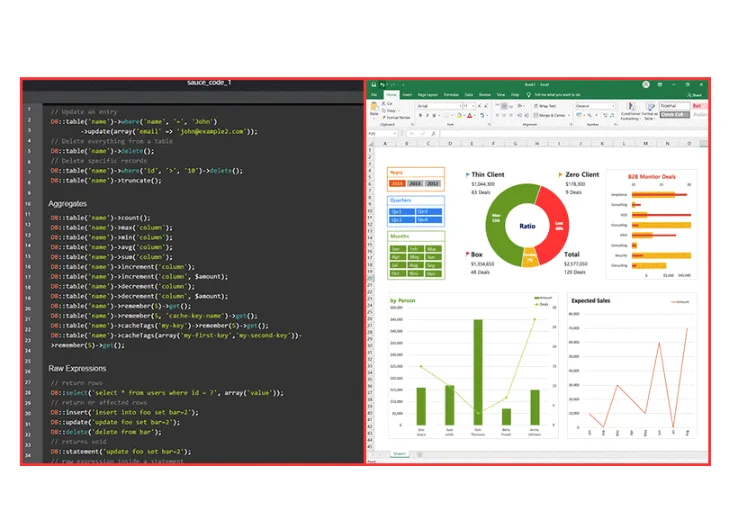
Task: Click the font color icon
Action: click(472, 115)
